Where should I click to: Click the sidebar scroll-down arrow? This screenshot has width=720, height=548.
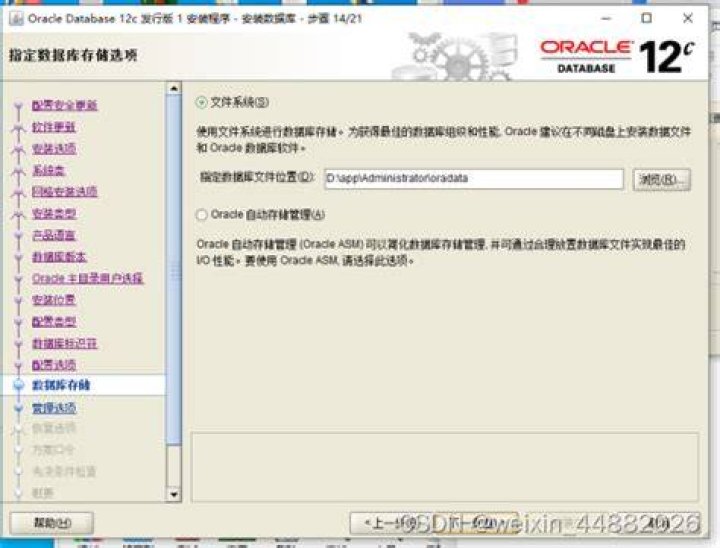tap(174, 495)
